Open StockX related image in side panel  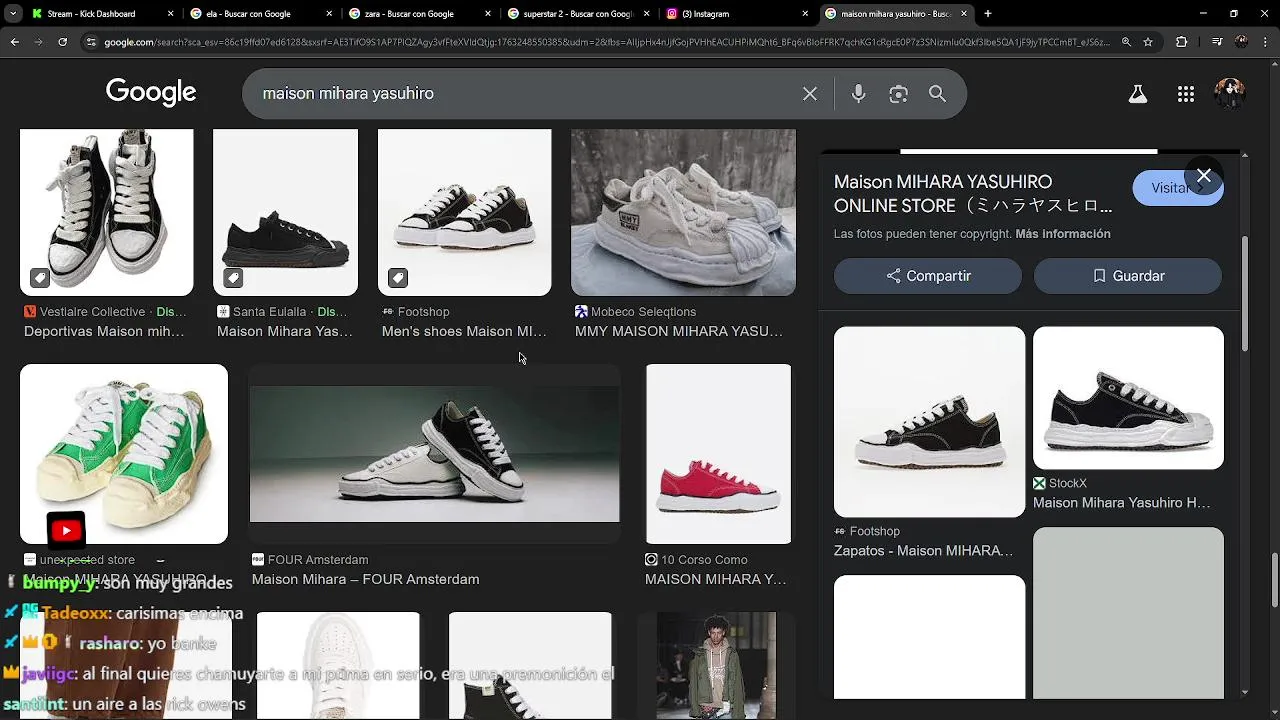pyautogui.click(x=1128, y=398)
